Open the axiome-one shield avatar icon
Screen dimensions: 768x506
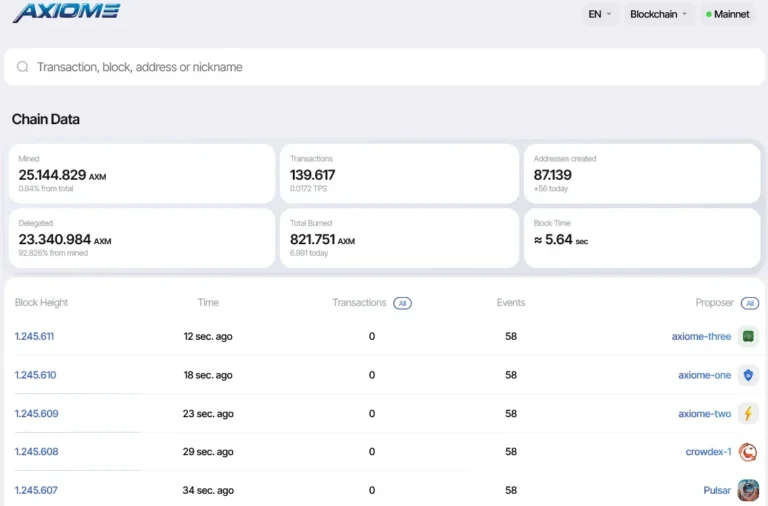(748, 375)
